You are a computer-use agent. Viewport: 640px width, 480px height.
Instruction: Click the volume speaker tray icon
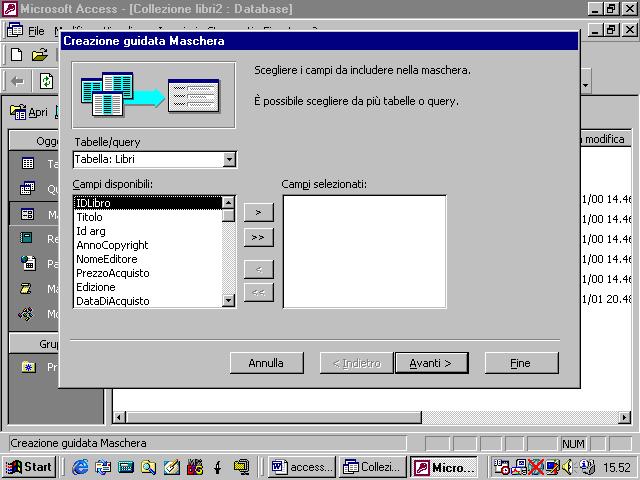coord(567,467)
